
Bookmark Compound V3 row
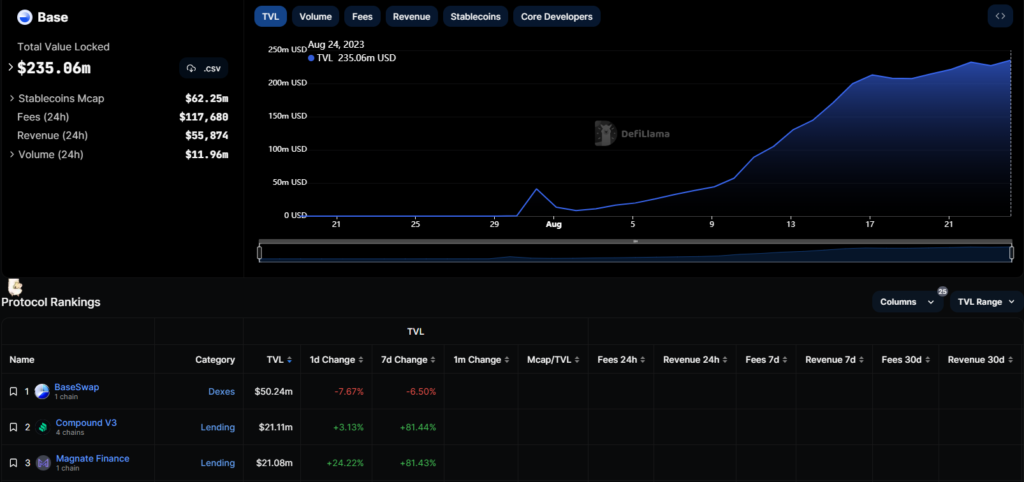(x=13, y=427)
